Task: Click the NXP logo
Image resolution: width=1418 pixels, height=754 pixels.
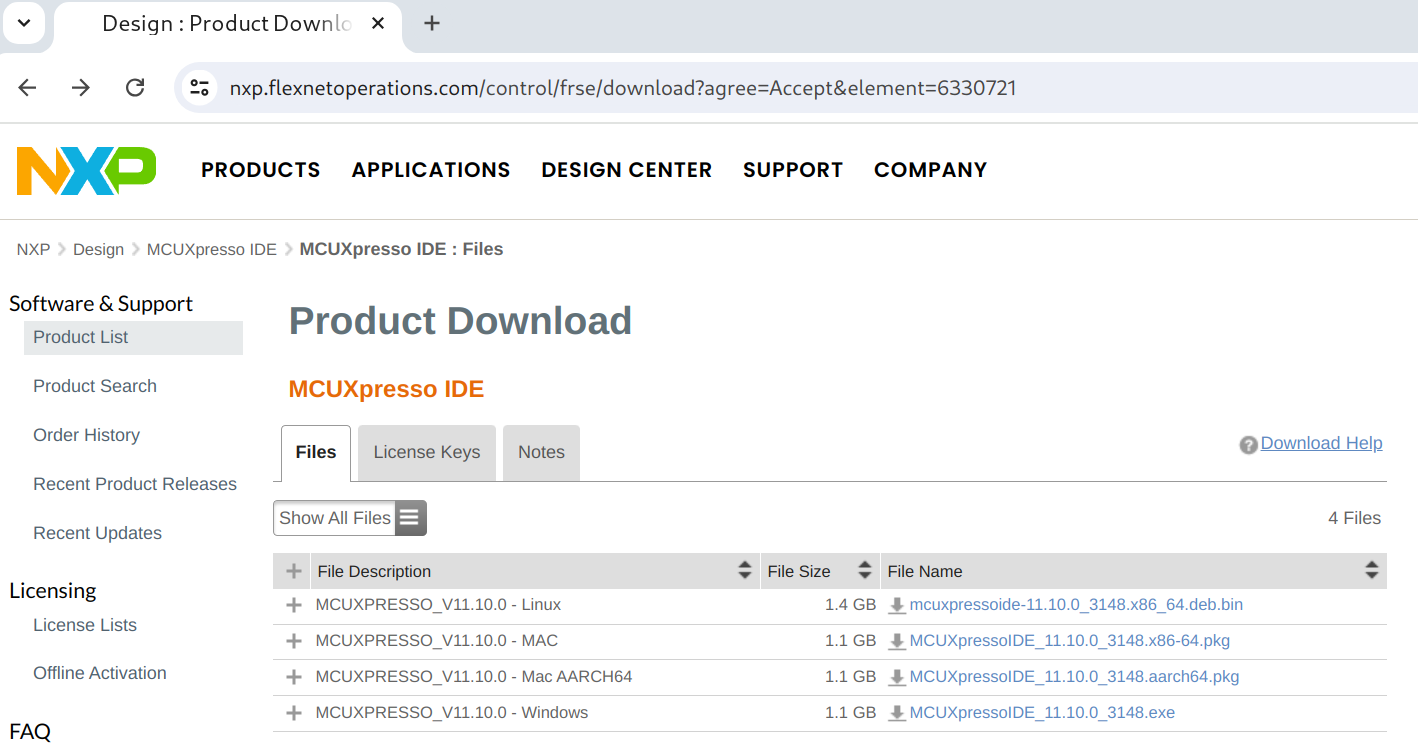Action: [x=86, y=171]
